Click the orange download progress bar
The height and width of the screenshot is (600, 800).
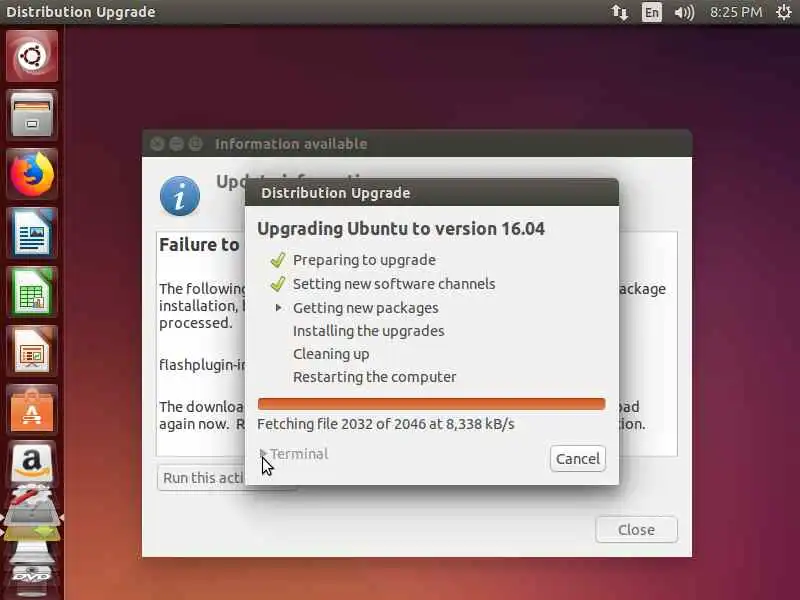431,404
